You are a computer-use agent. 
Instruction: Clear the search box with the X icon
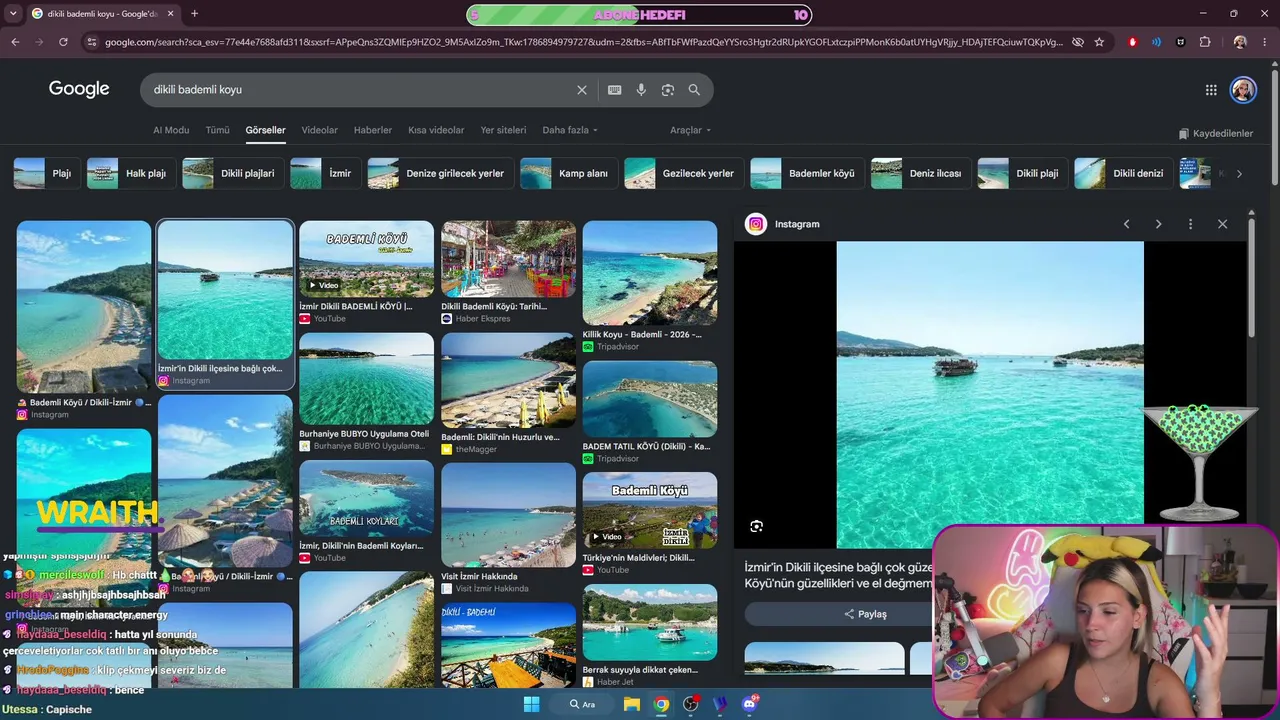(582, 90)
